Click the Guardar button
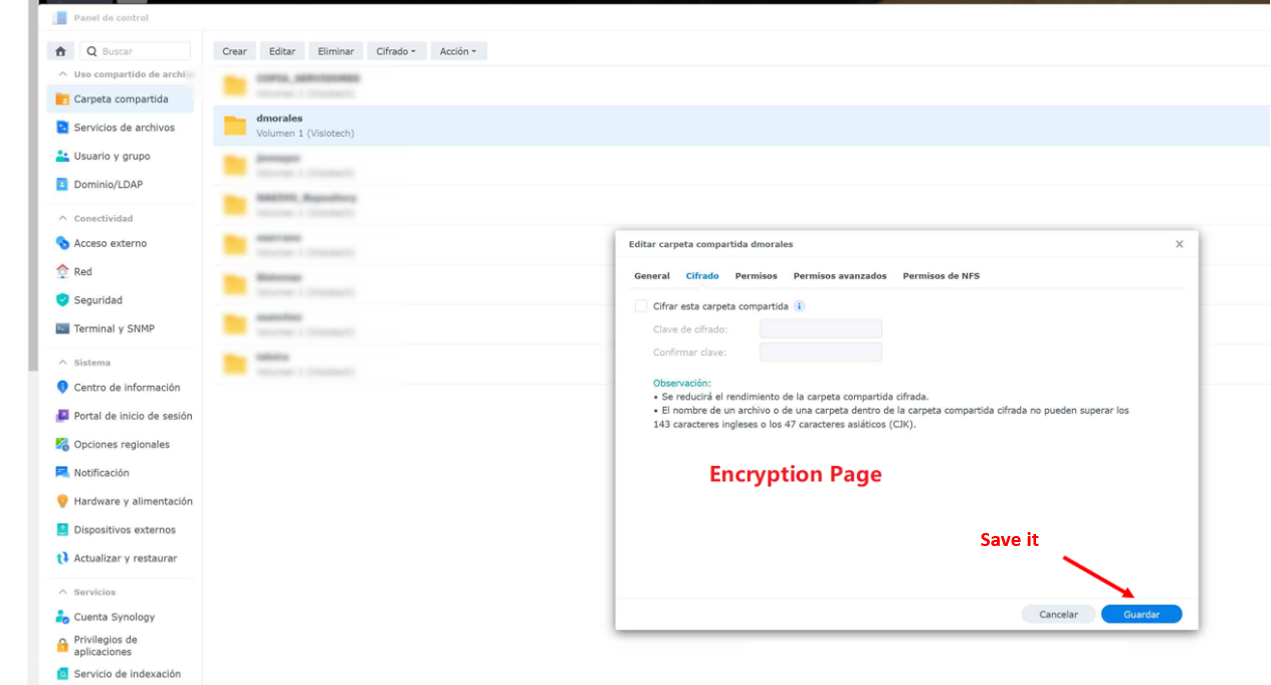Screen dimensions: 1271x685 click(1141, 615)
